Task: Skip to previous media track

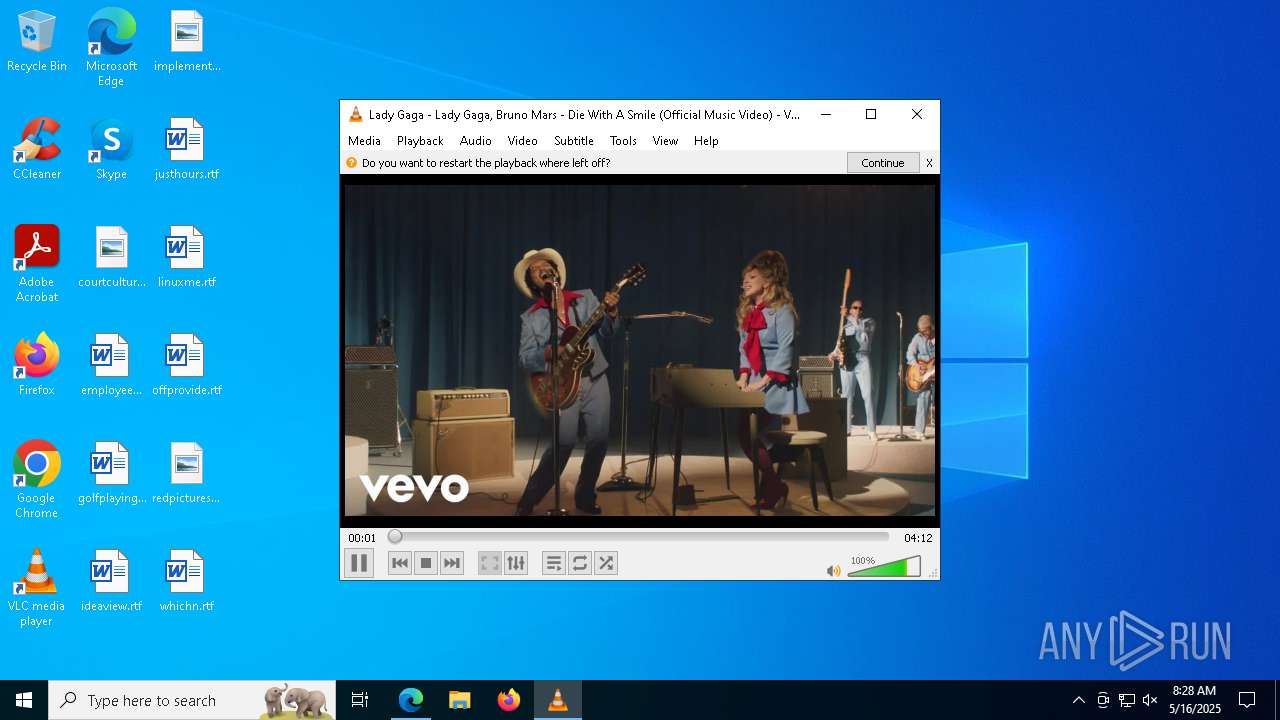Action: click(400, 563)
